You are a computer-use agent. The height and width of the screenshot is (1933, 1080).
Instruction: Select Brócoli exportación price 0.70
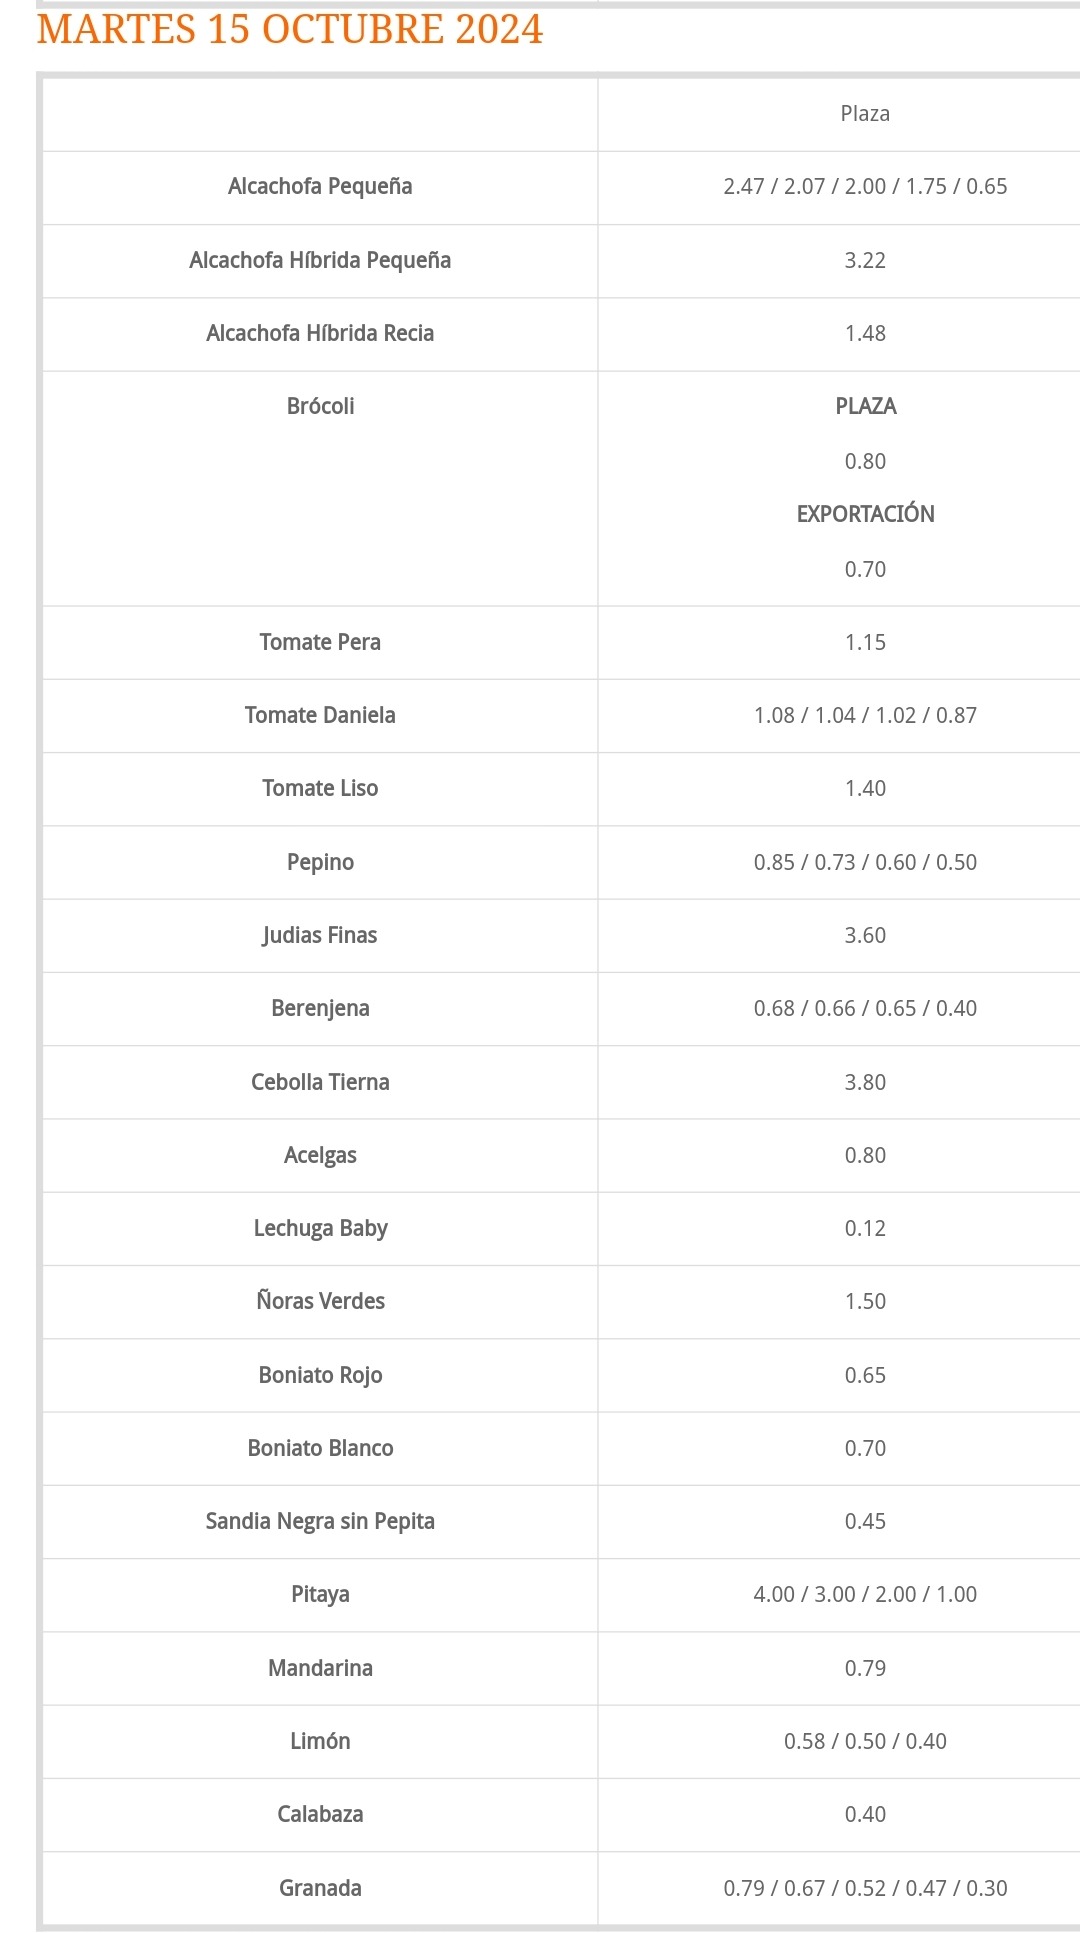point(865,570)
